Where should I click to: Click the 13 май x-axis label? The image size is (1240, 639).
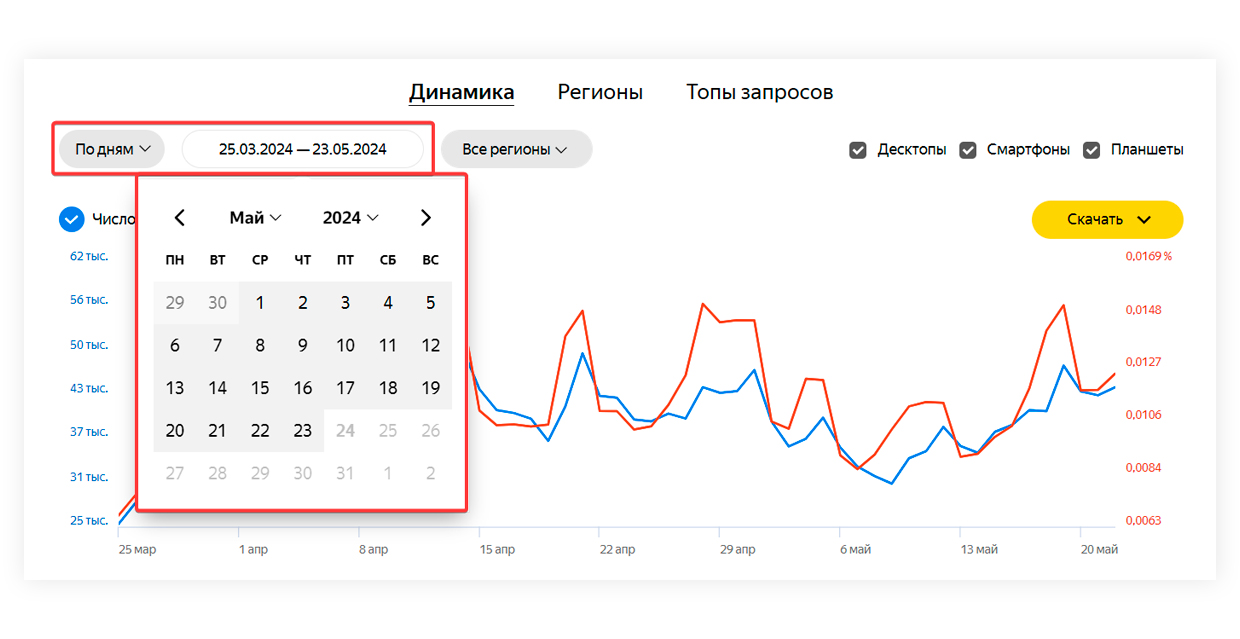point(979,550)
